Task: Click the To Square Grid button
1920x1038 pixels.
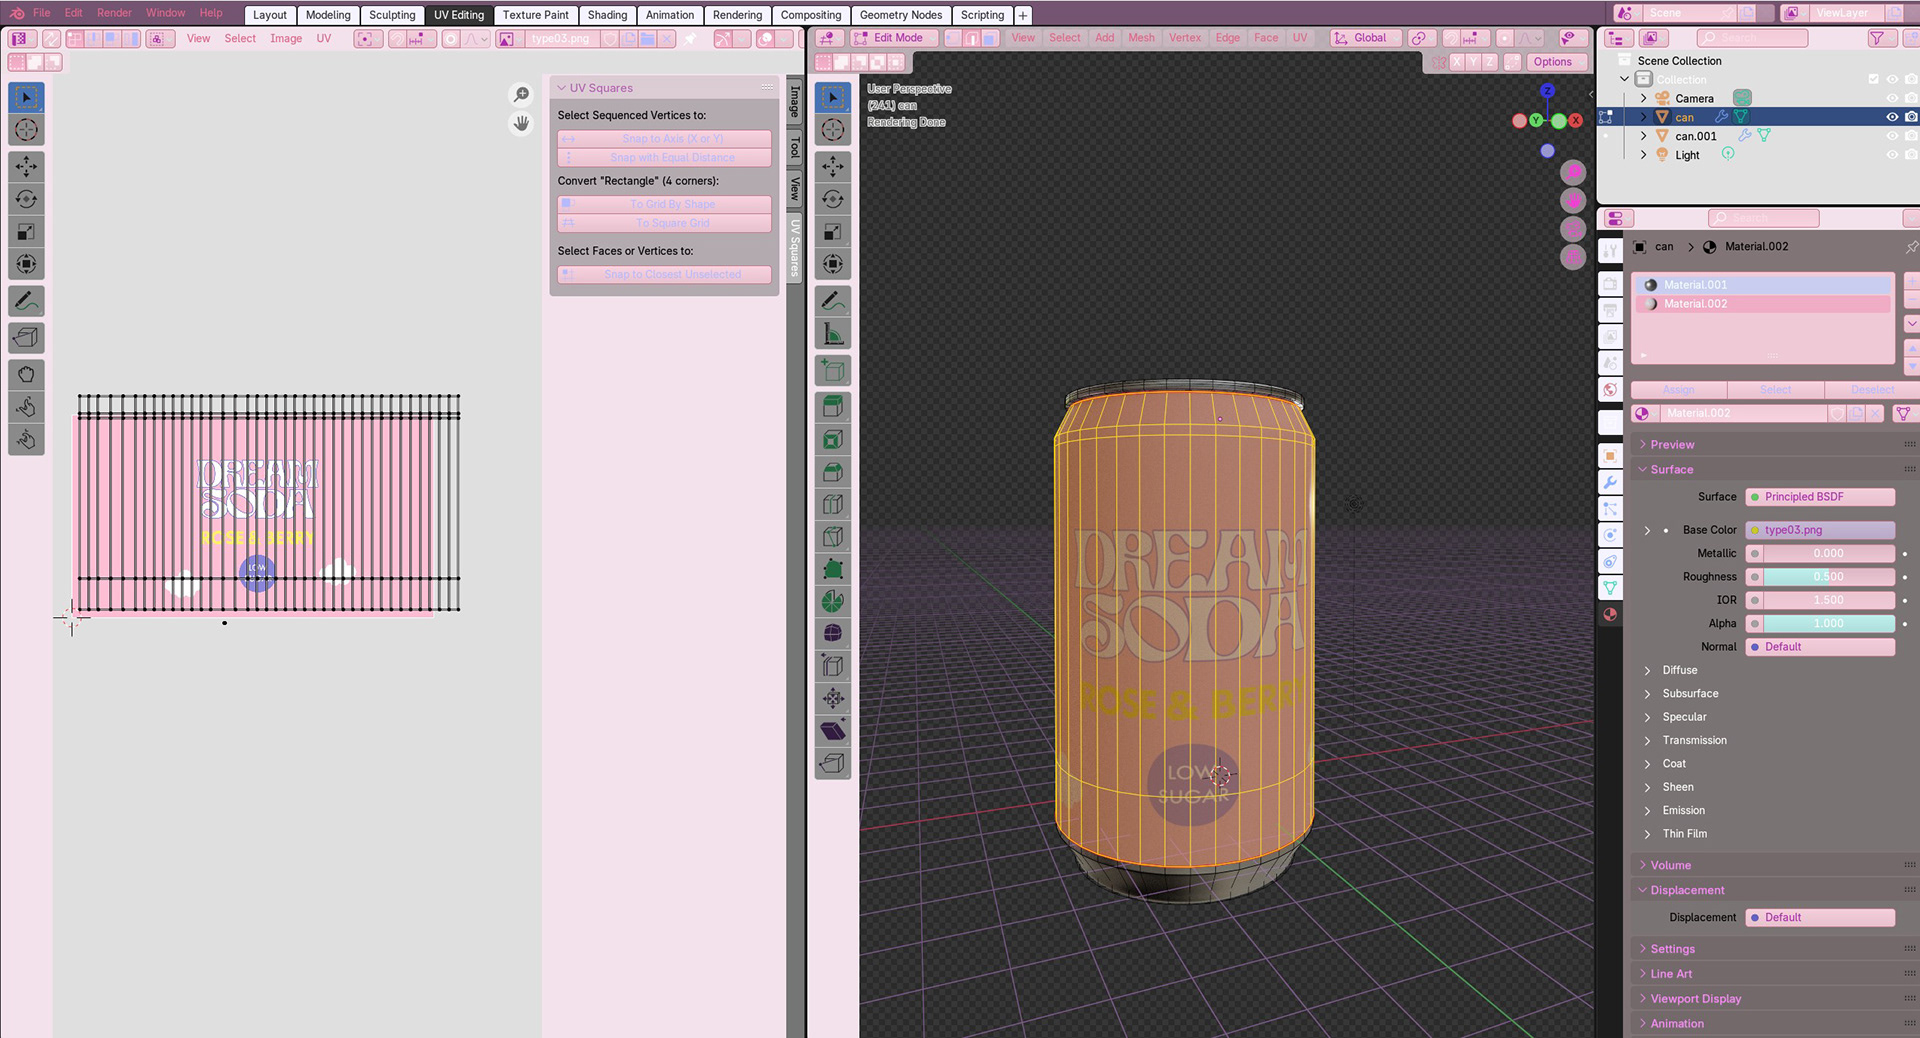Action: 672,223
